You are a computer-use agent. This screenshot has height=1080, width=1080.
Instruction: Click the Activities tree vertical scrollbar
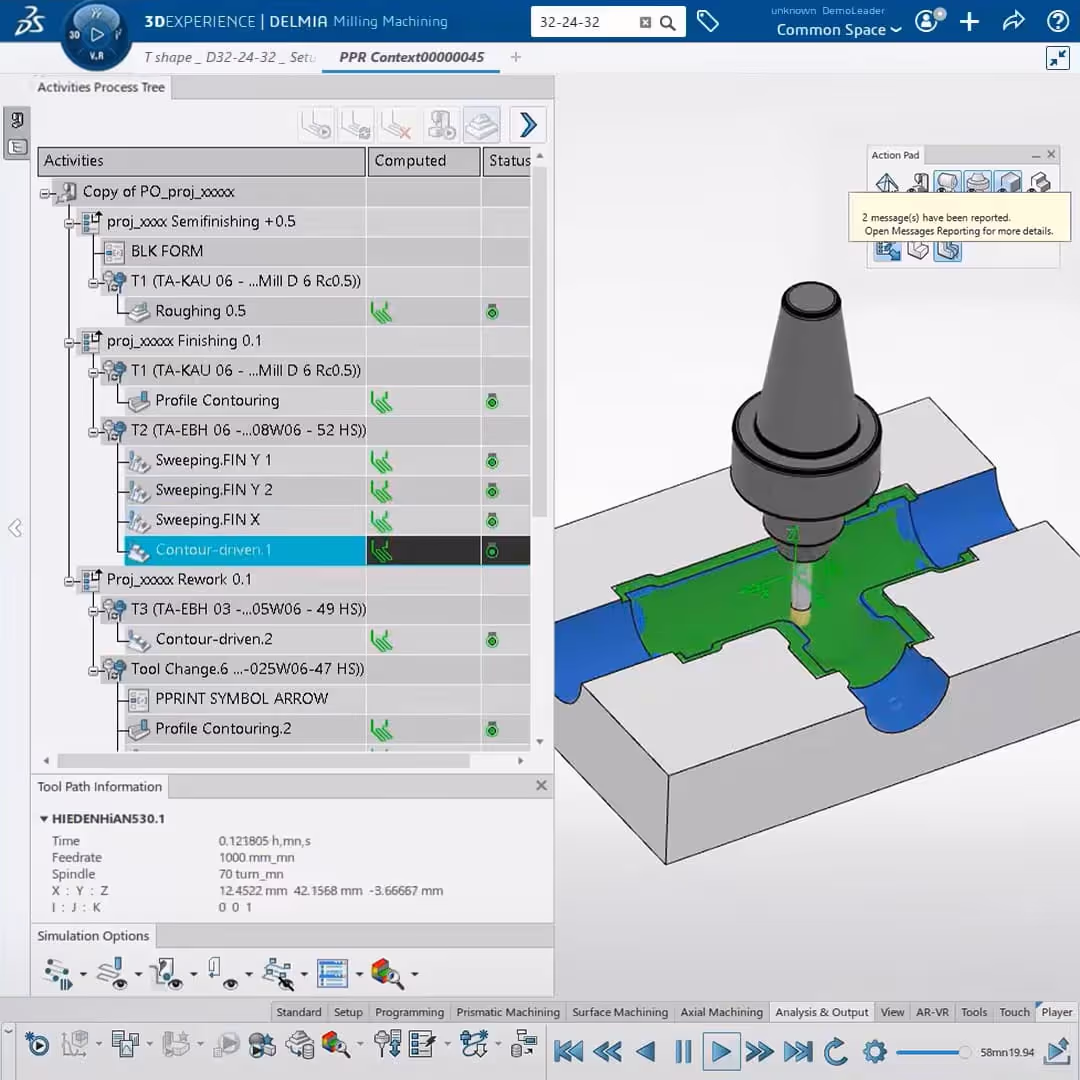coord(539,342)
